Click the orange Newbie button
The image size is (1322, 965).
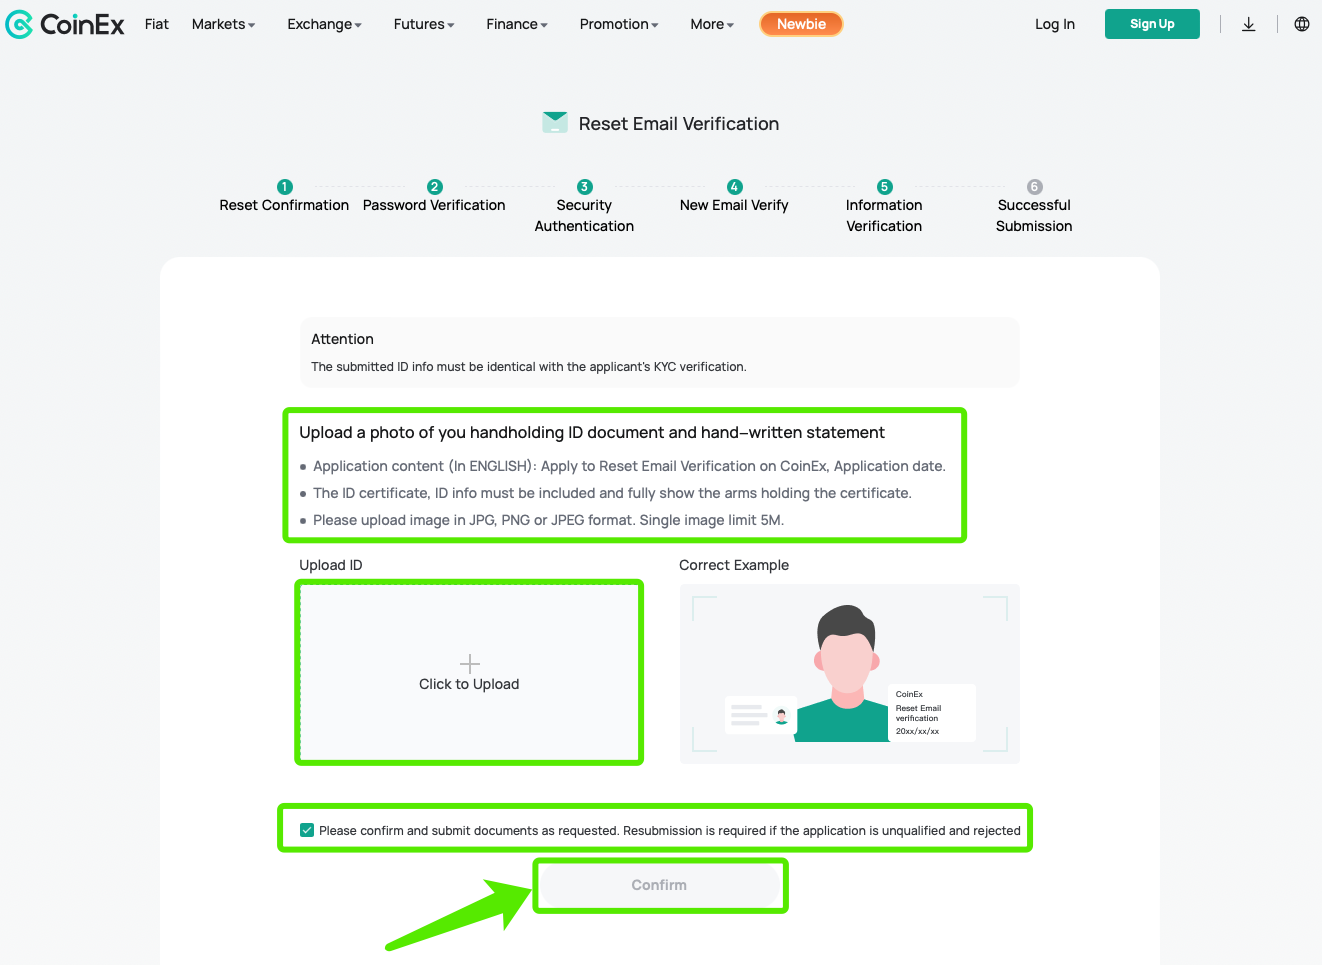click(801, 24)
